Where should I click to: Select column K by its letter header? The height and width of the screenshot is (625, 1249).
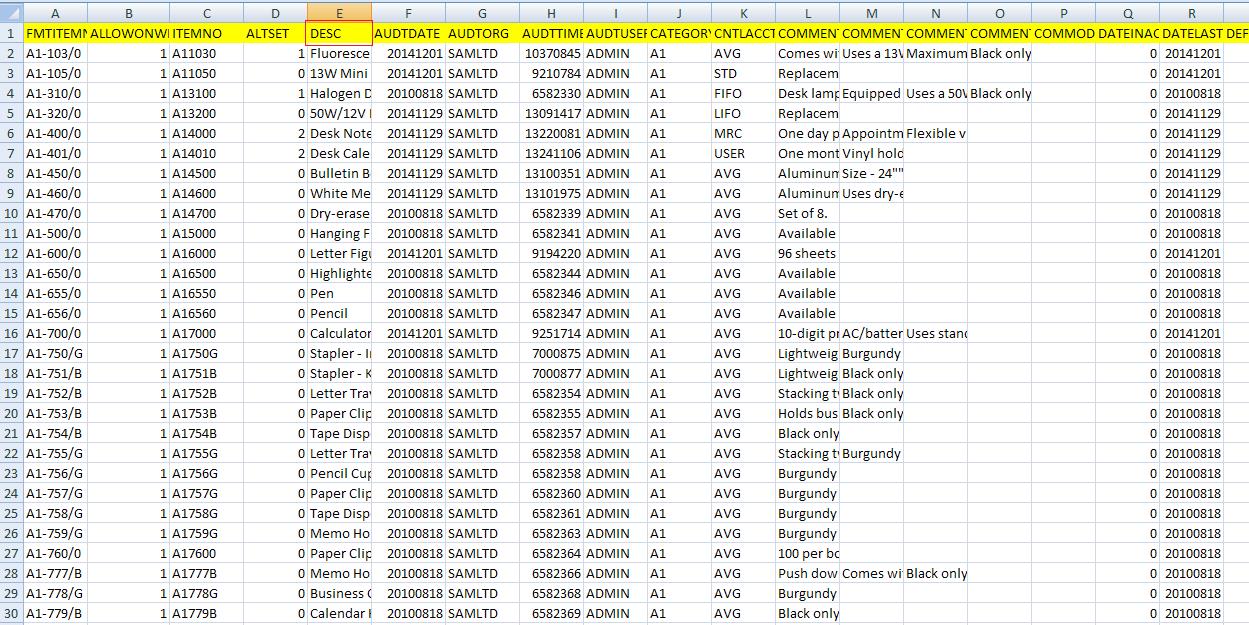pos(743,13)
